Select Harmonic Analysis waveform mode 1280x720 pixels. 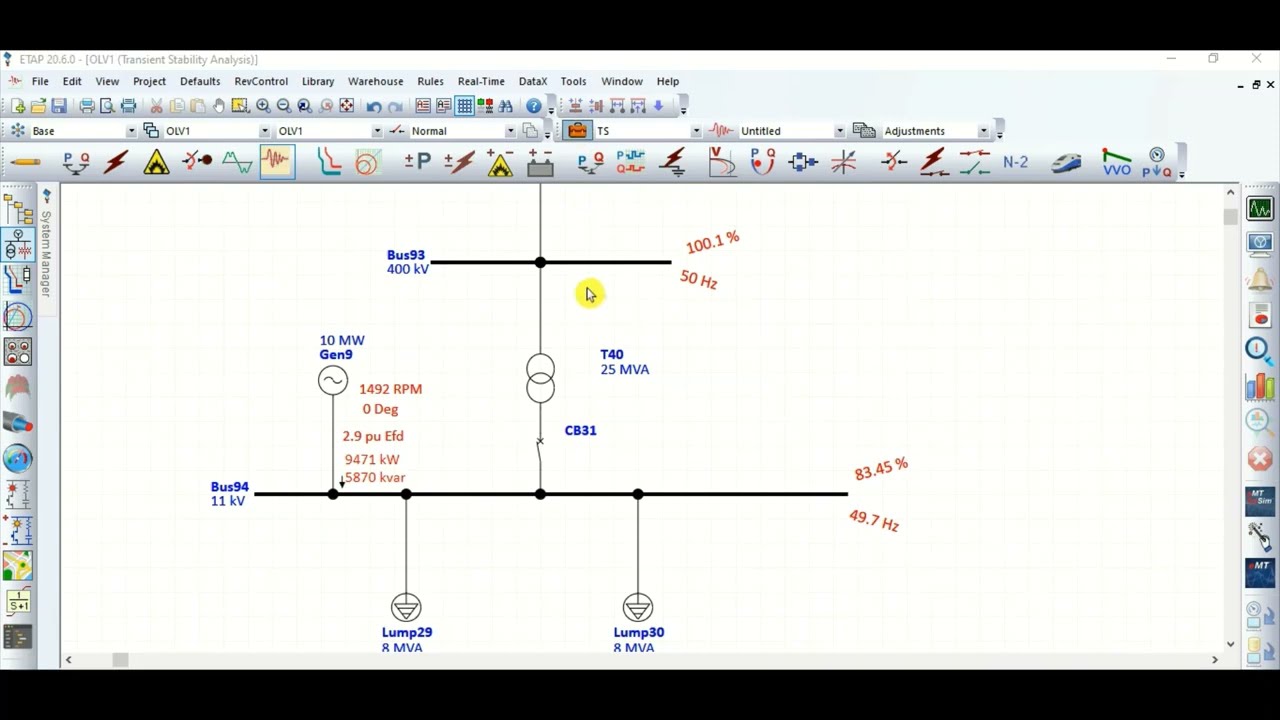pyautogui.click(x=237, y=162)
